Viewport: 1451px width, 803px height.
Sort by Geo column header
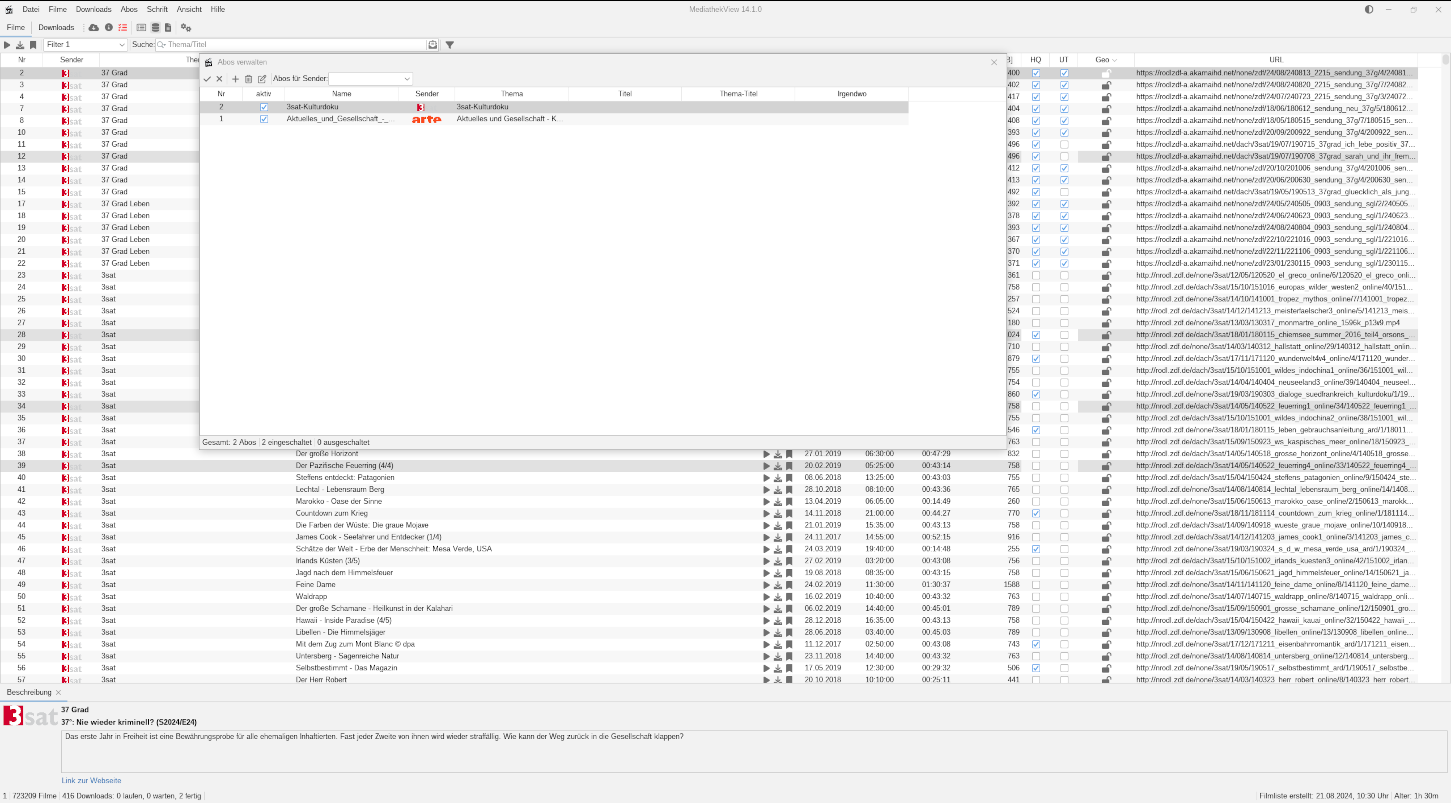point(1106,60)
